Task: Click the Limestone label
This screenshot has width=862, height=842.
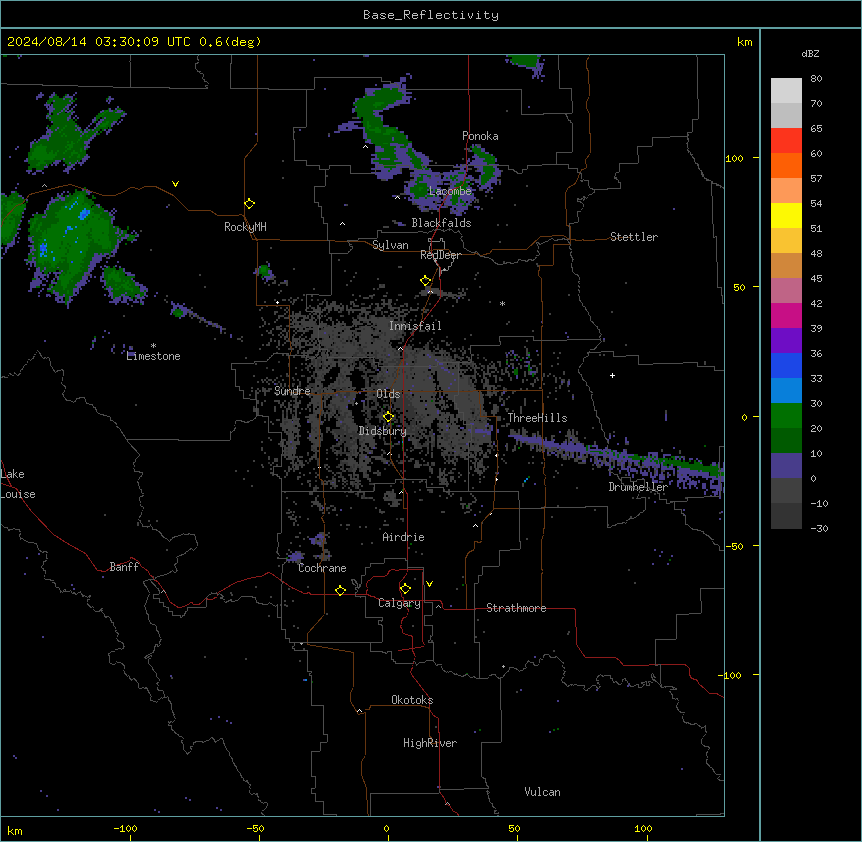Action: [153, 356]
